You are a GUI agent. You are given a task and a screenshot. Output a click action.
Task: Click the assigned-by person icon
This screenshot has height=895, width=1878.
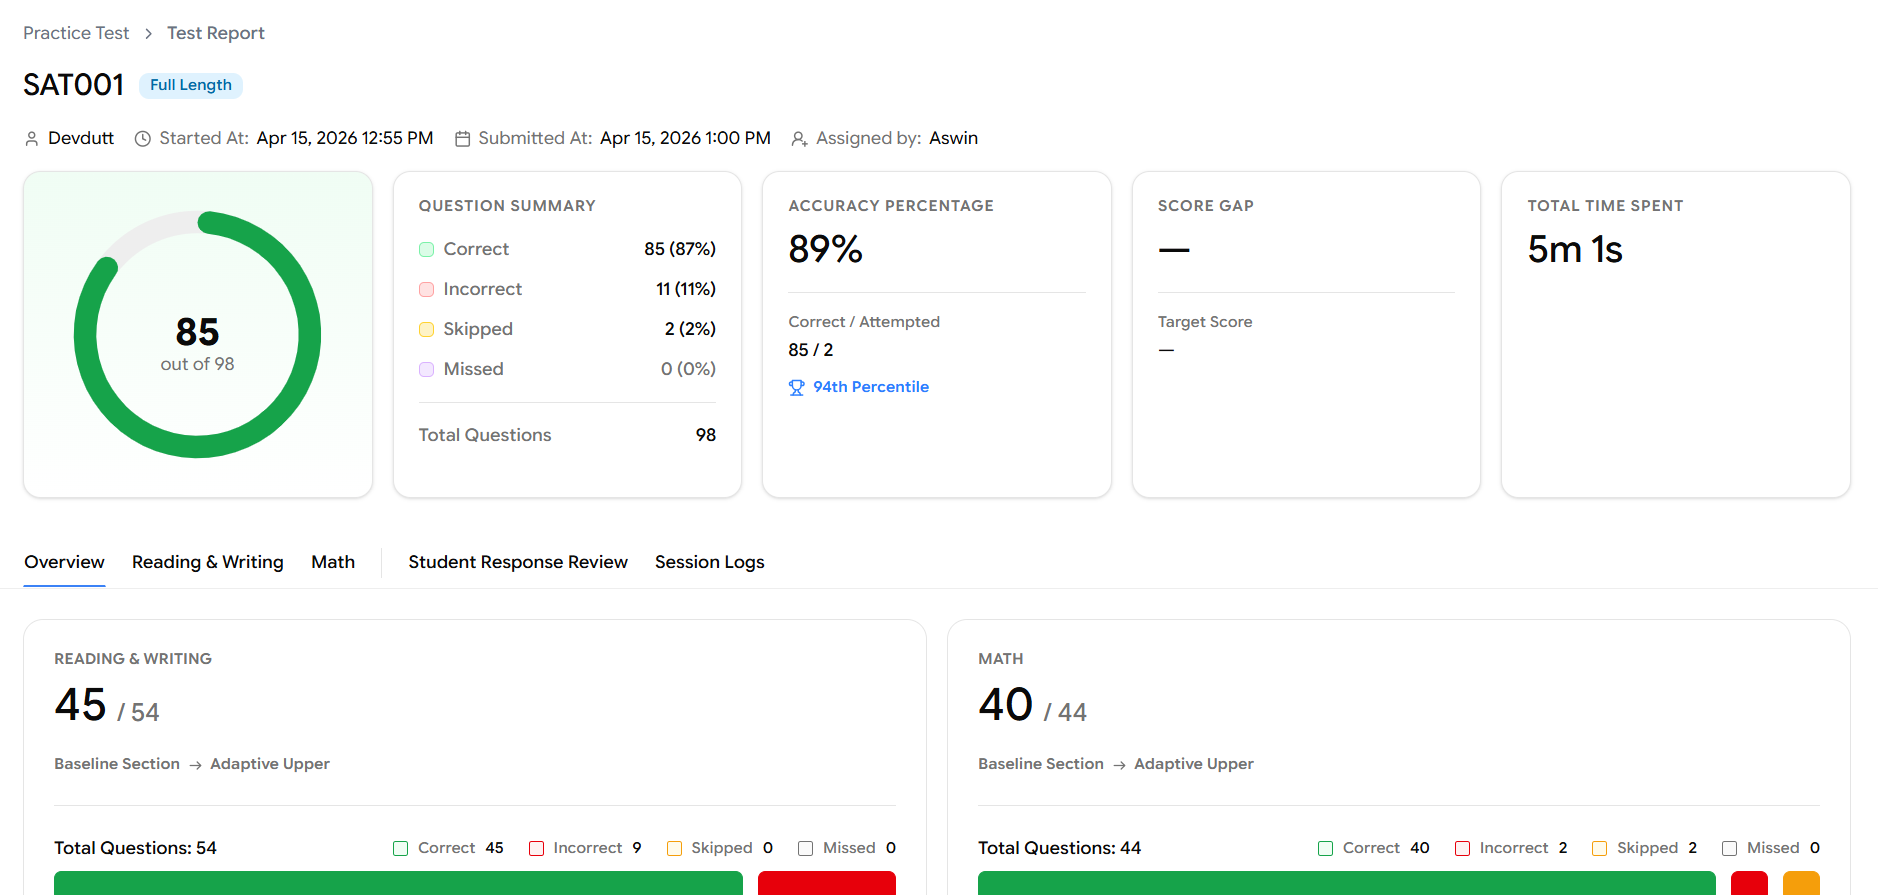[799, 139]
